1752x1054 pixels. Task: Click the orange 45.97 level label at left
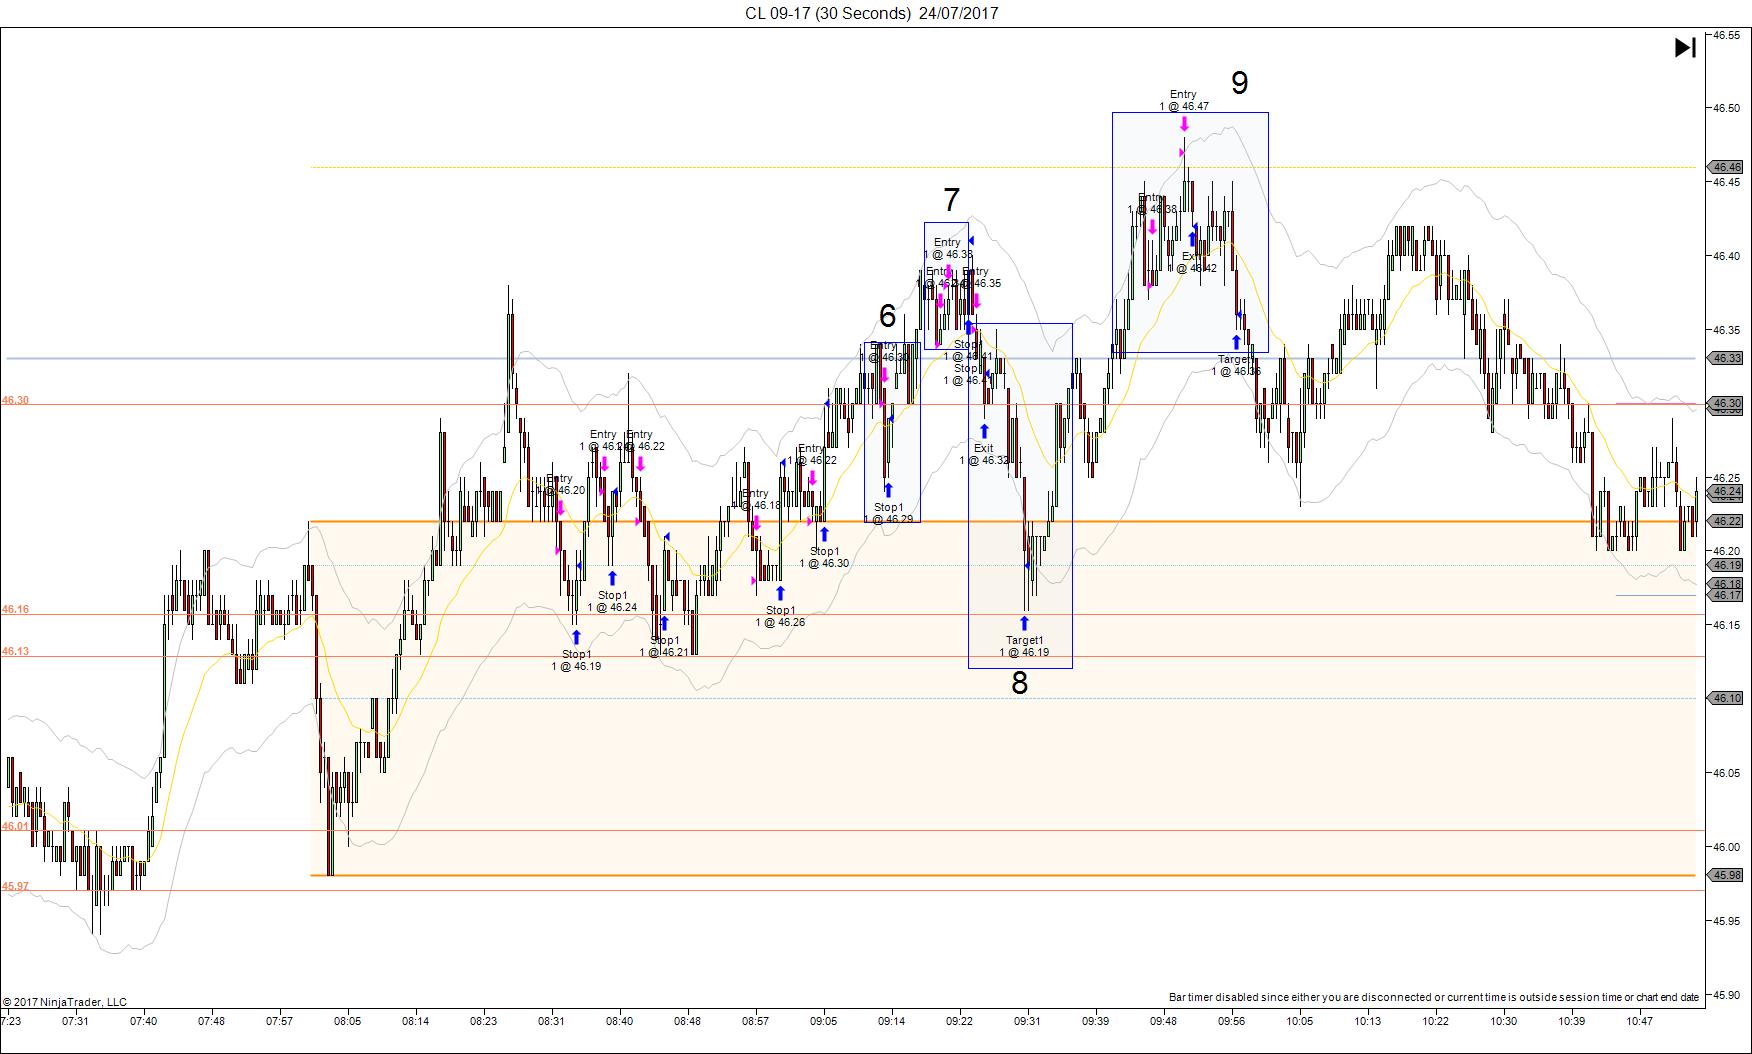[x=15, y=886]
